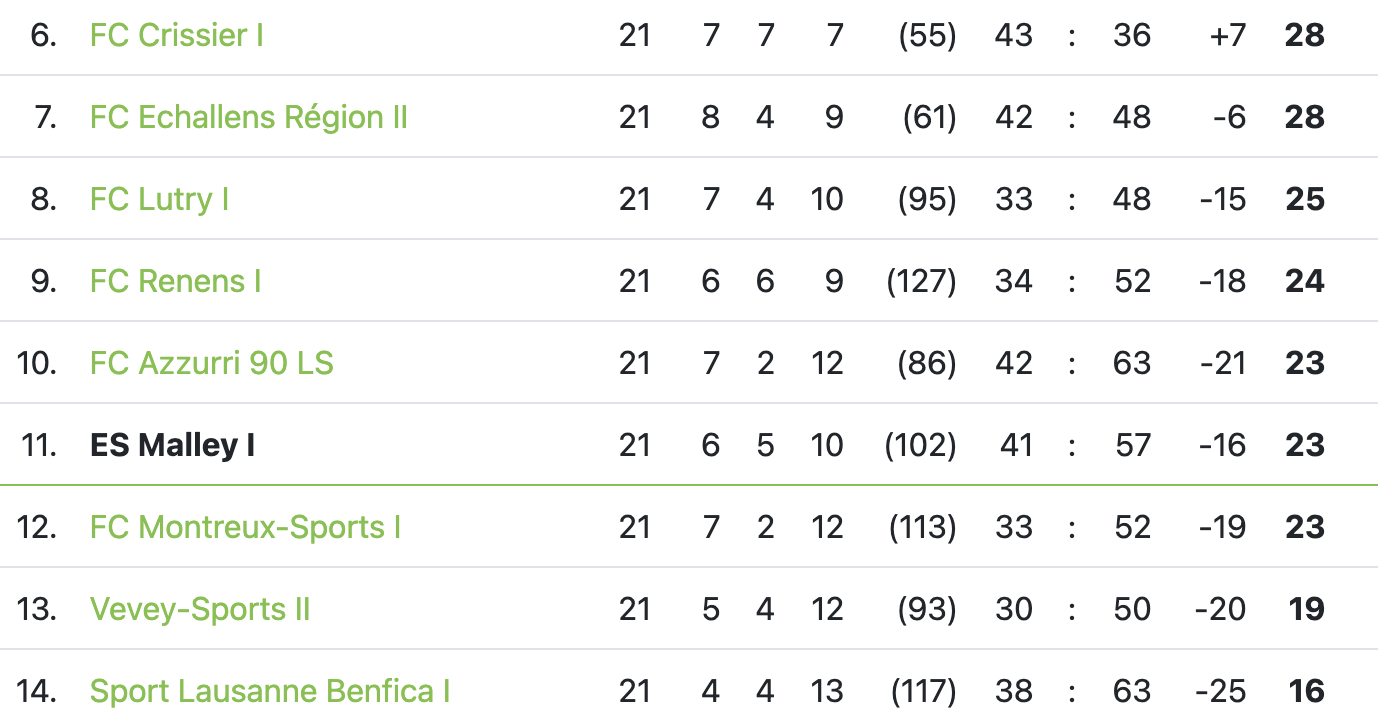Click ES Malley I's -16 goal difference
Screen dimensions: 1378x722
(1223, 445)
